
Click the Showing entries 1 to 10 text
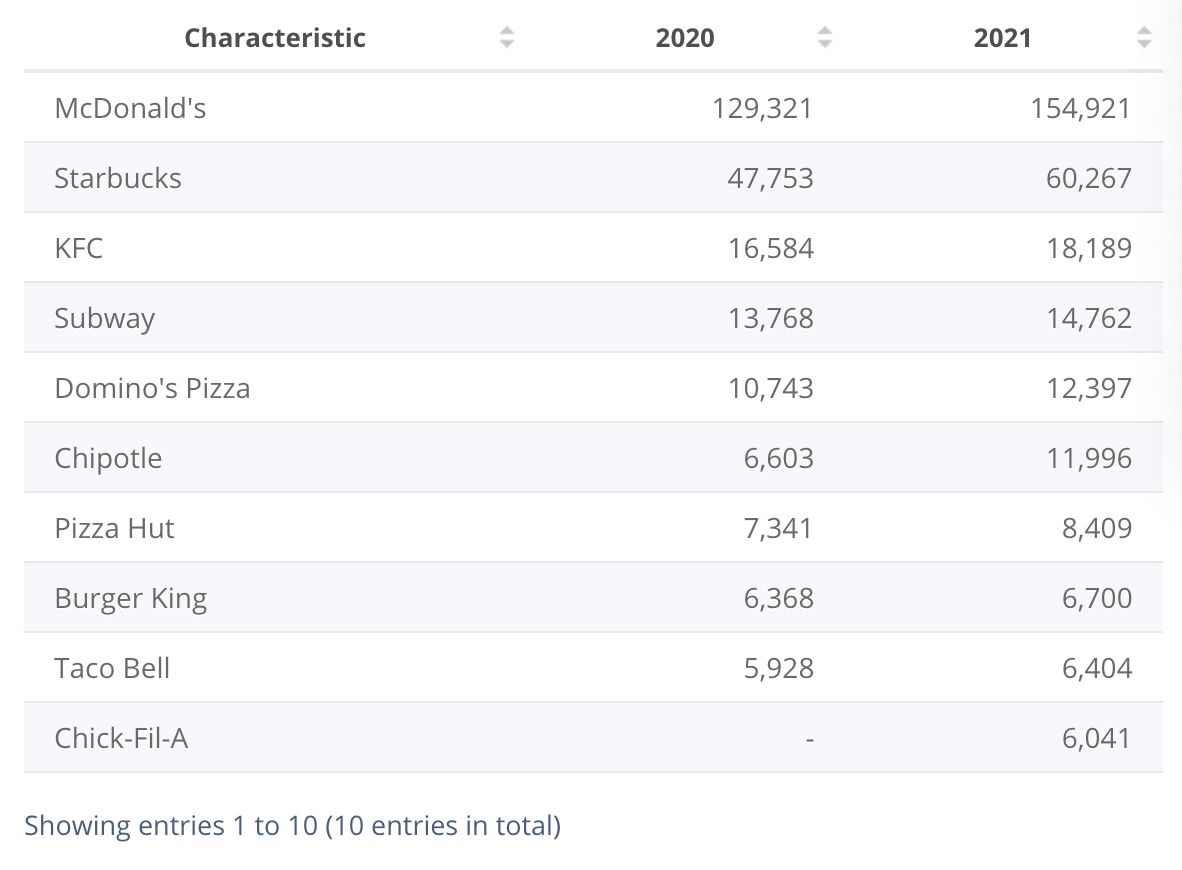tap(292, 826)
